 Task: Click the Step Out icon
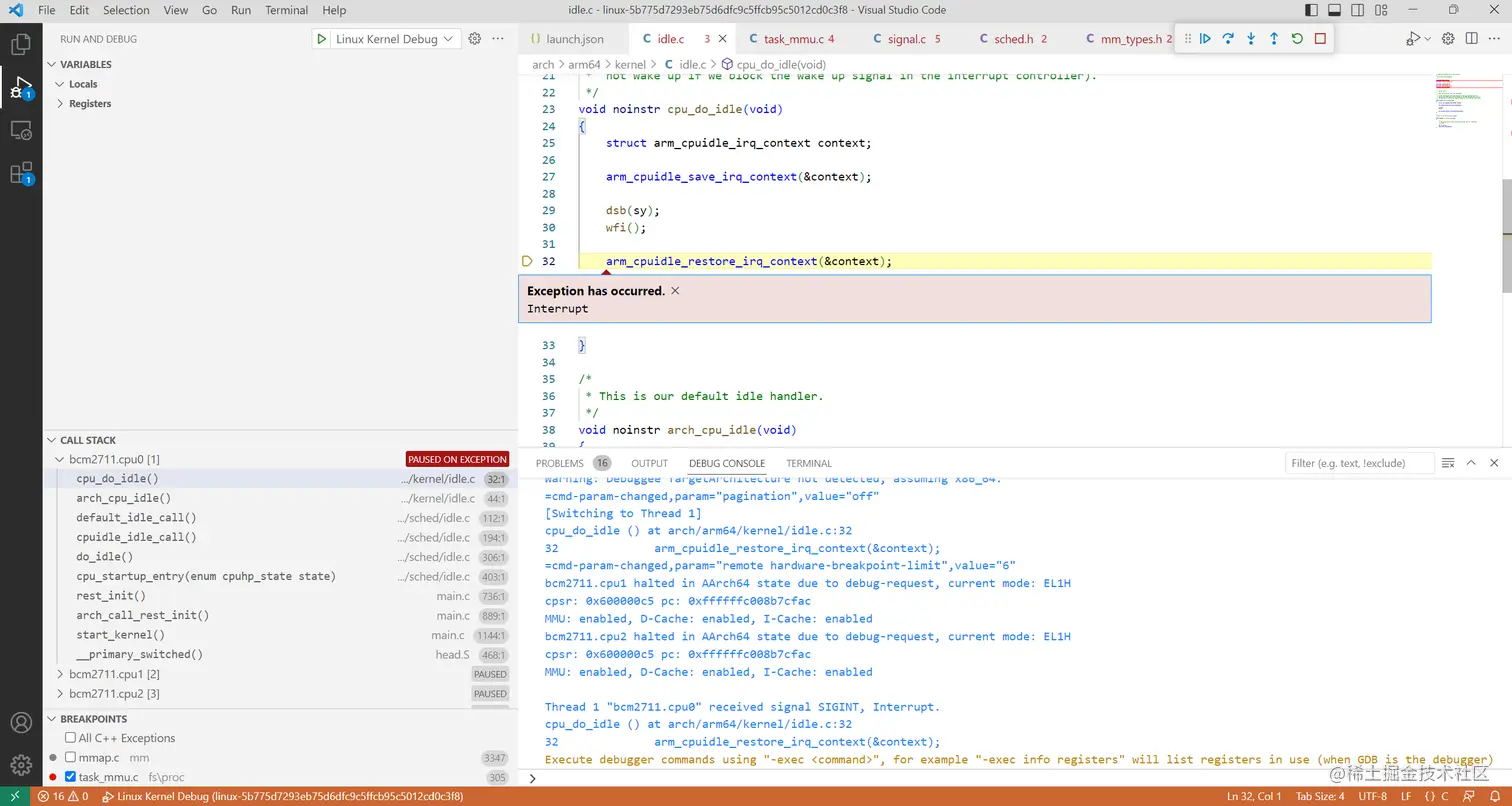(x=1272, y=38)
